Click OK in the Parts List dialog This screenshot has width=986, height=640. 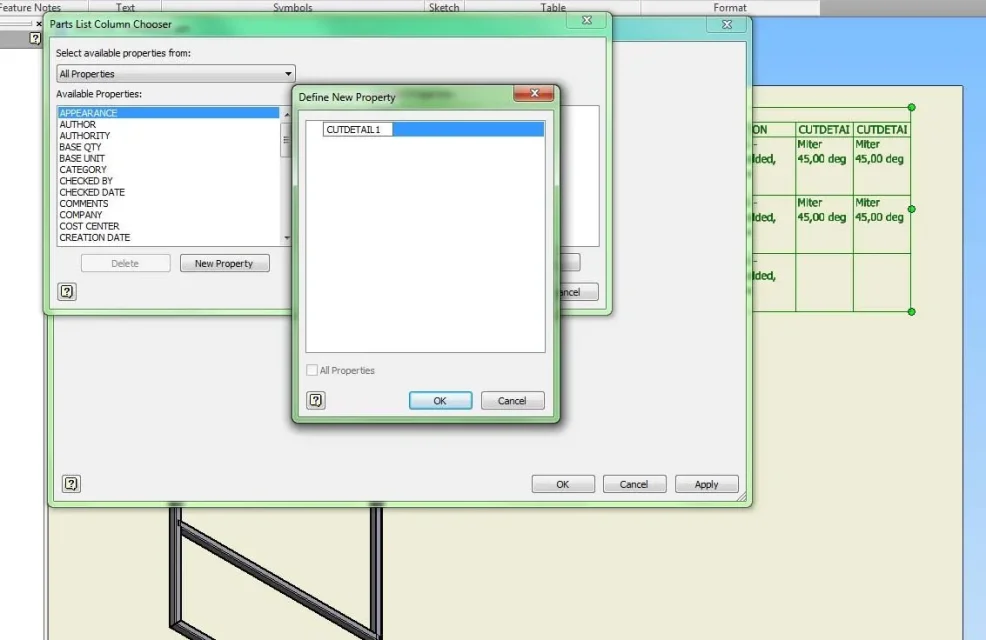[x=563, y=484]
